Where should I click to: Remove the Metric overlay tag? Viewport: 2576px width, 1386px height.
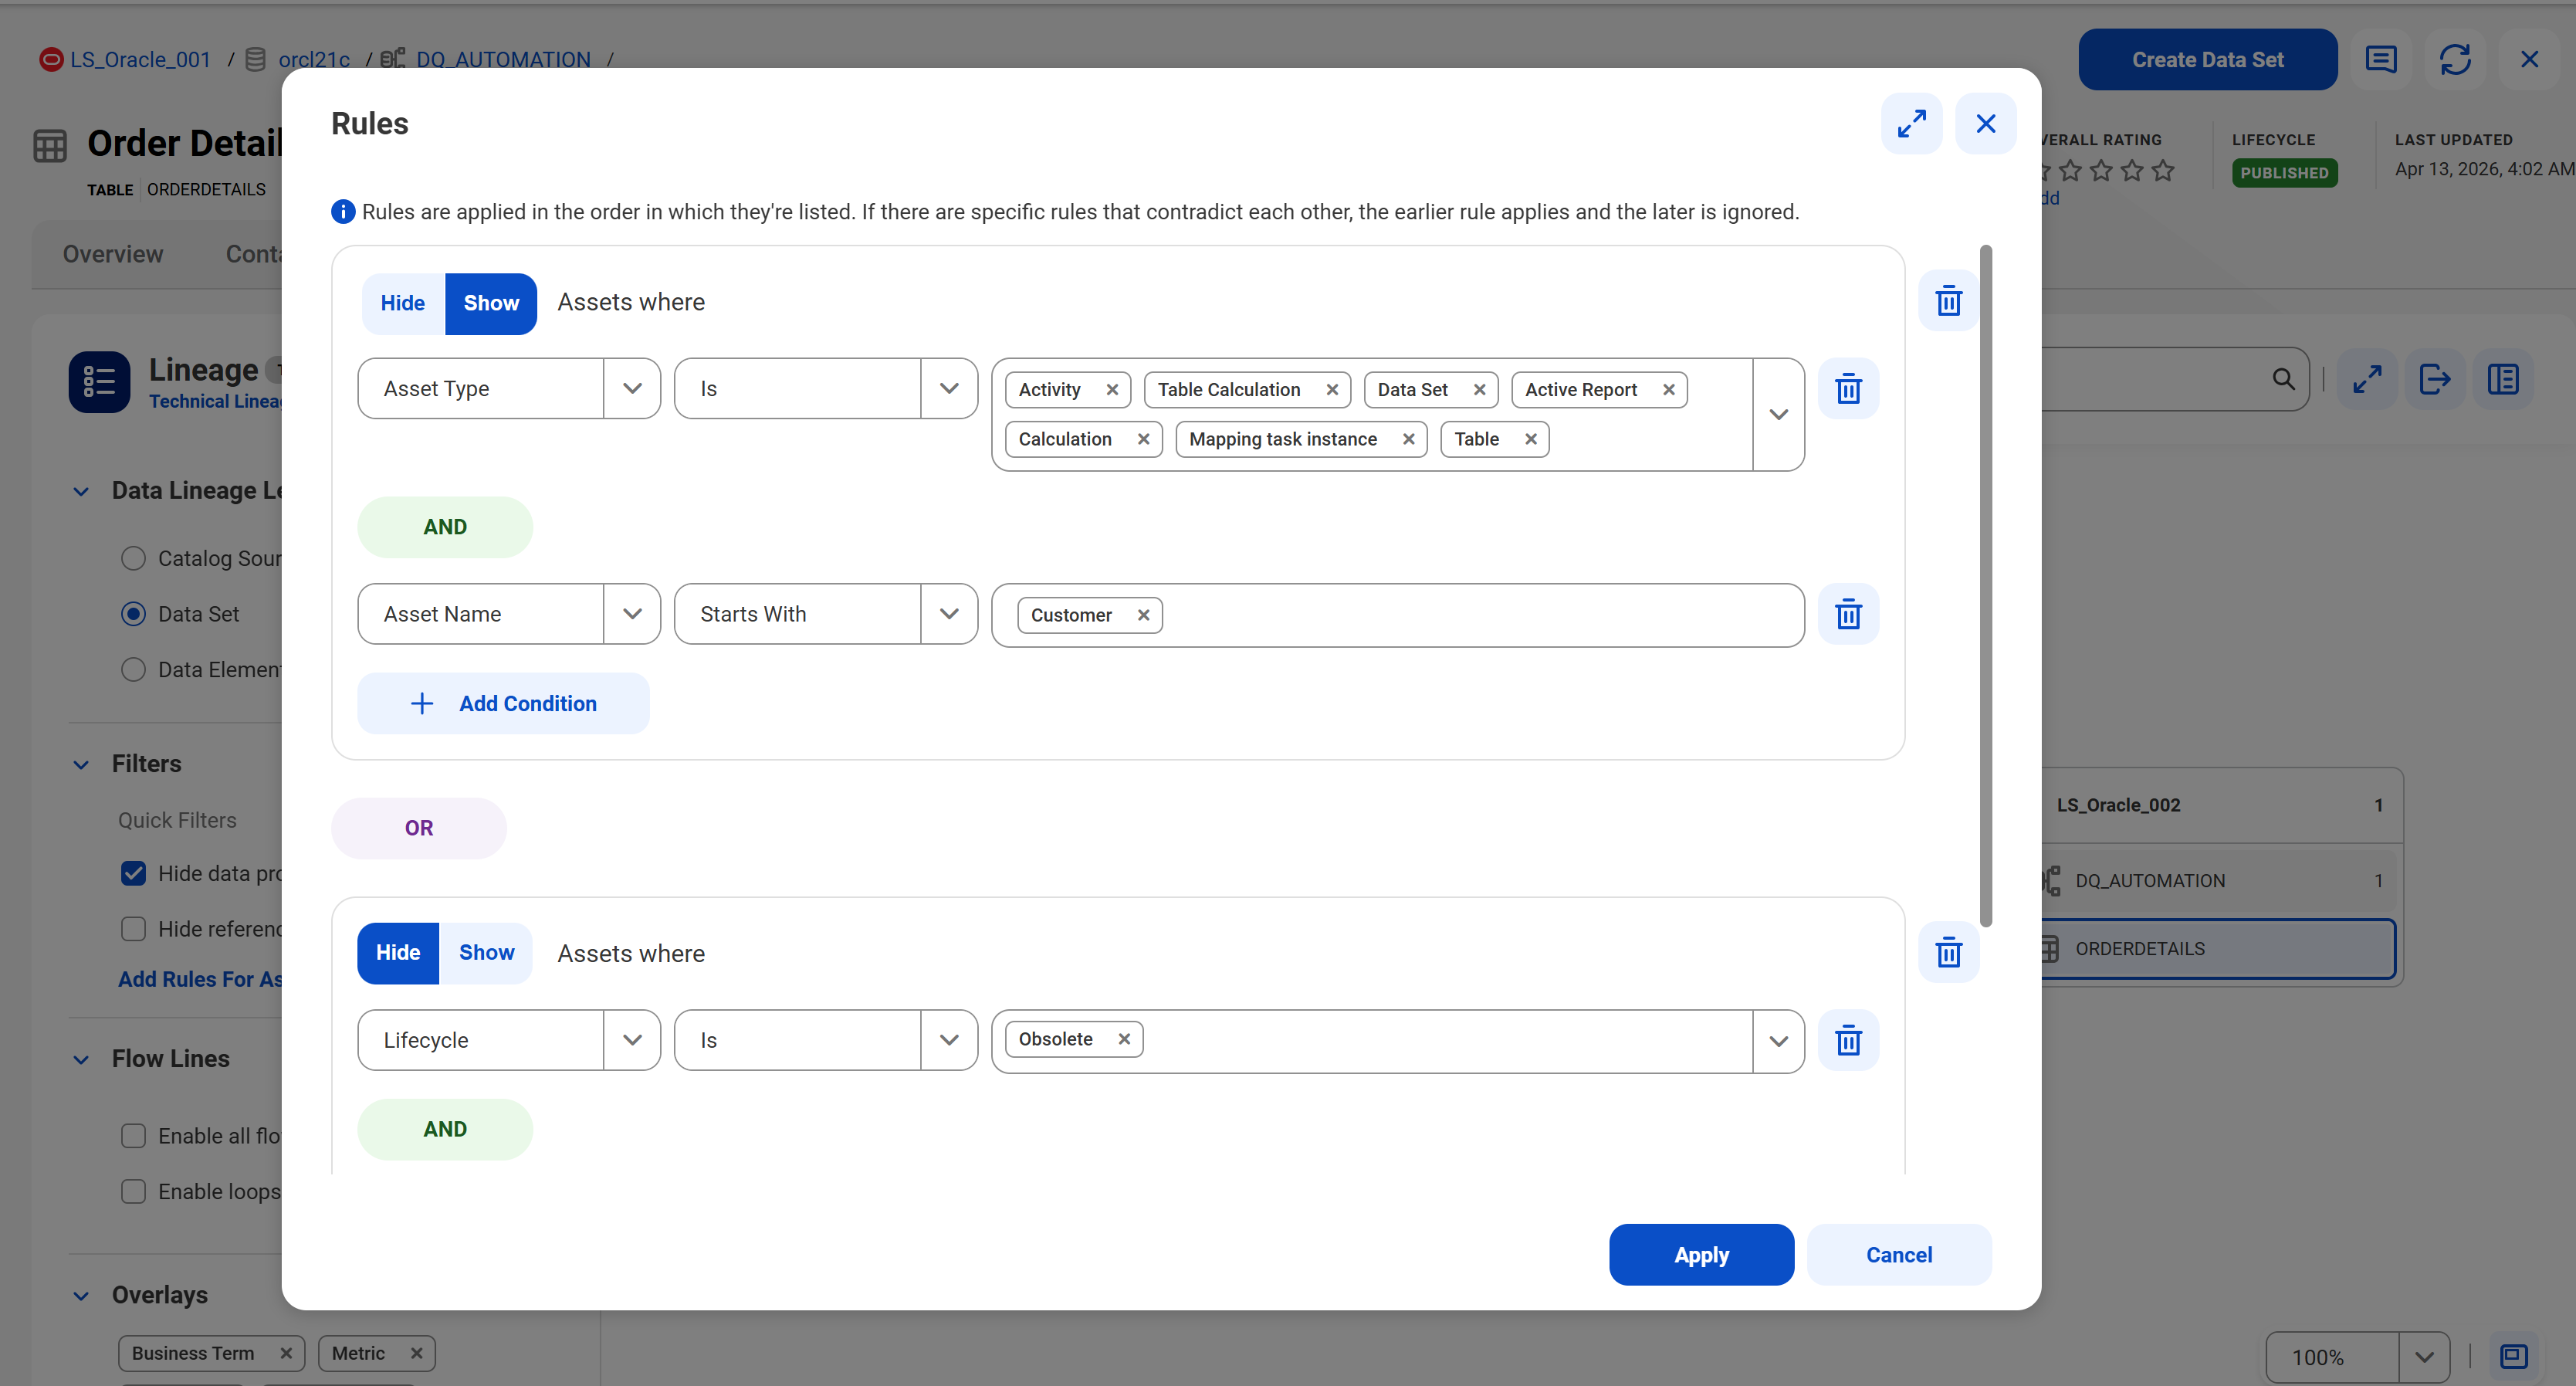(x=417, y=1353)
